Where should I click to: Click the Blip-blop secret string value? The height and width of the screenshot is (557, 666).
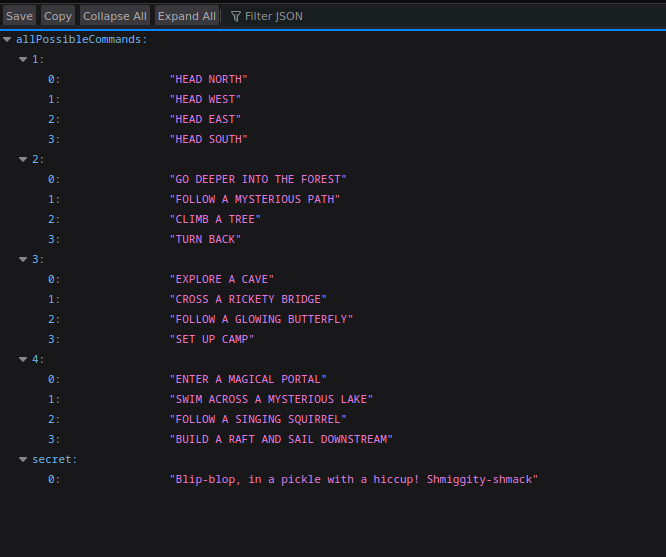354,480
